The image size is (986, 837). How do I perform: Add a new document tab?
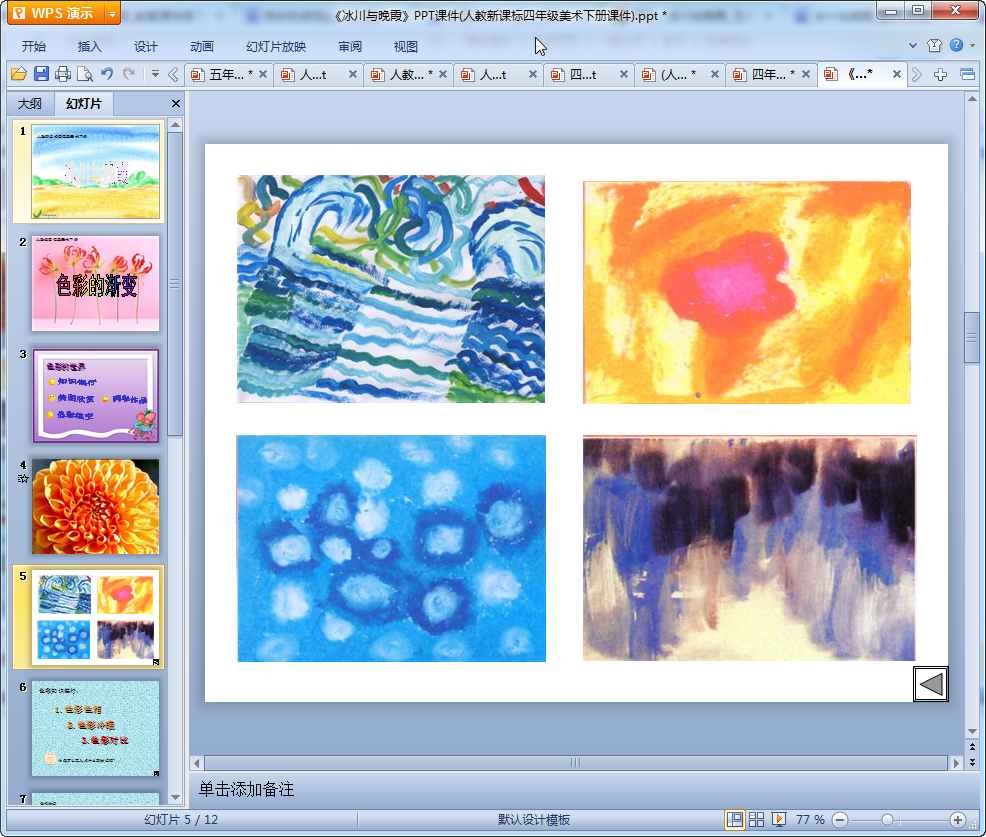(x=940, y=75)
